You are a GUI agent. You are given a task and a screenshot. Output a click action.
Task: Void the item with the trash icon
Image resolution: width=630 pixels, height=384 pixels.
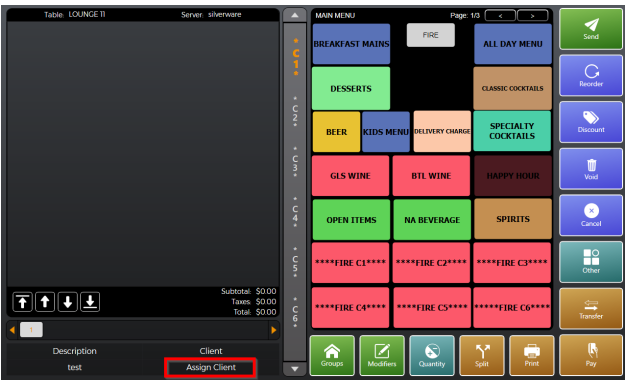591,169
